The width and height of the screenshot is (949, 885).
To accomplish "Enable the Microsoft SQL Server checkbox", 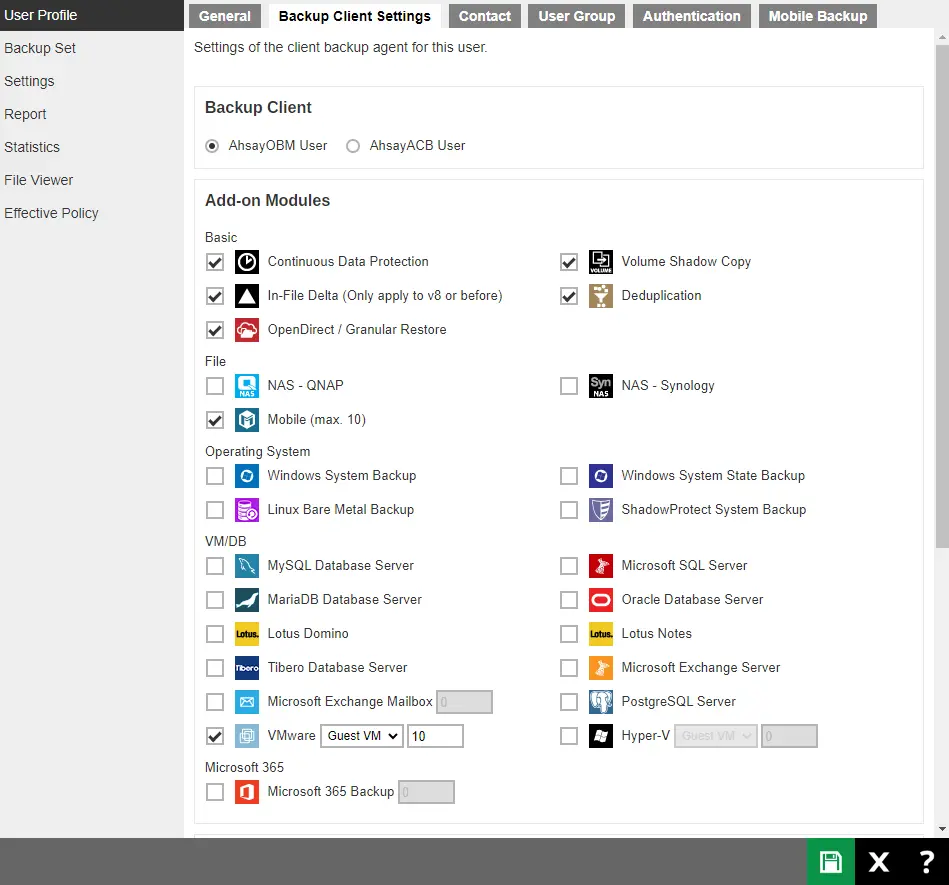I will pyautogui.click(x=569, y=565).
